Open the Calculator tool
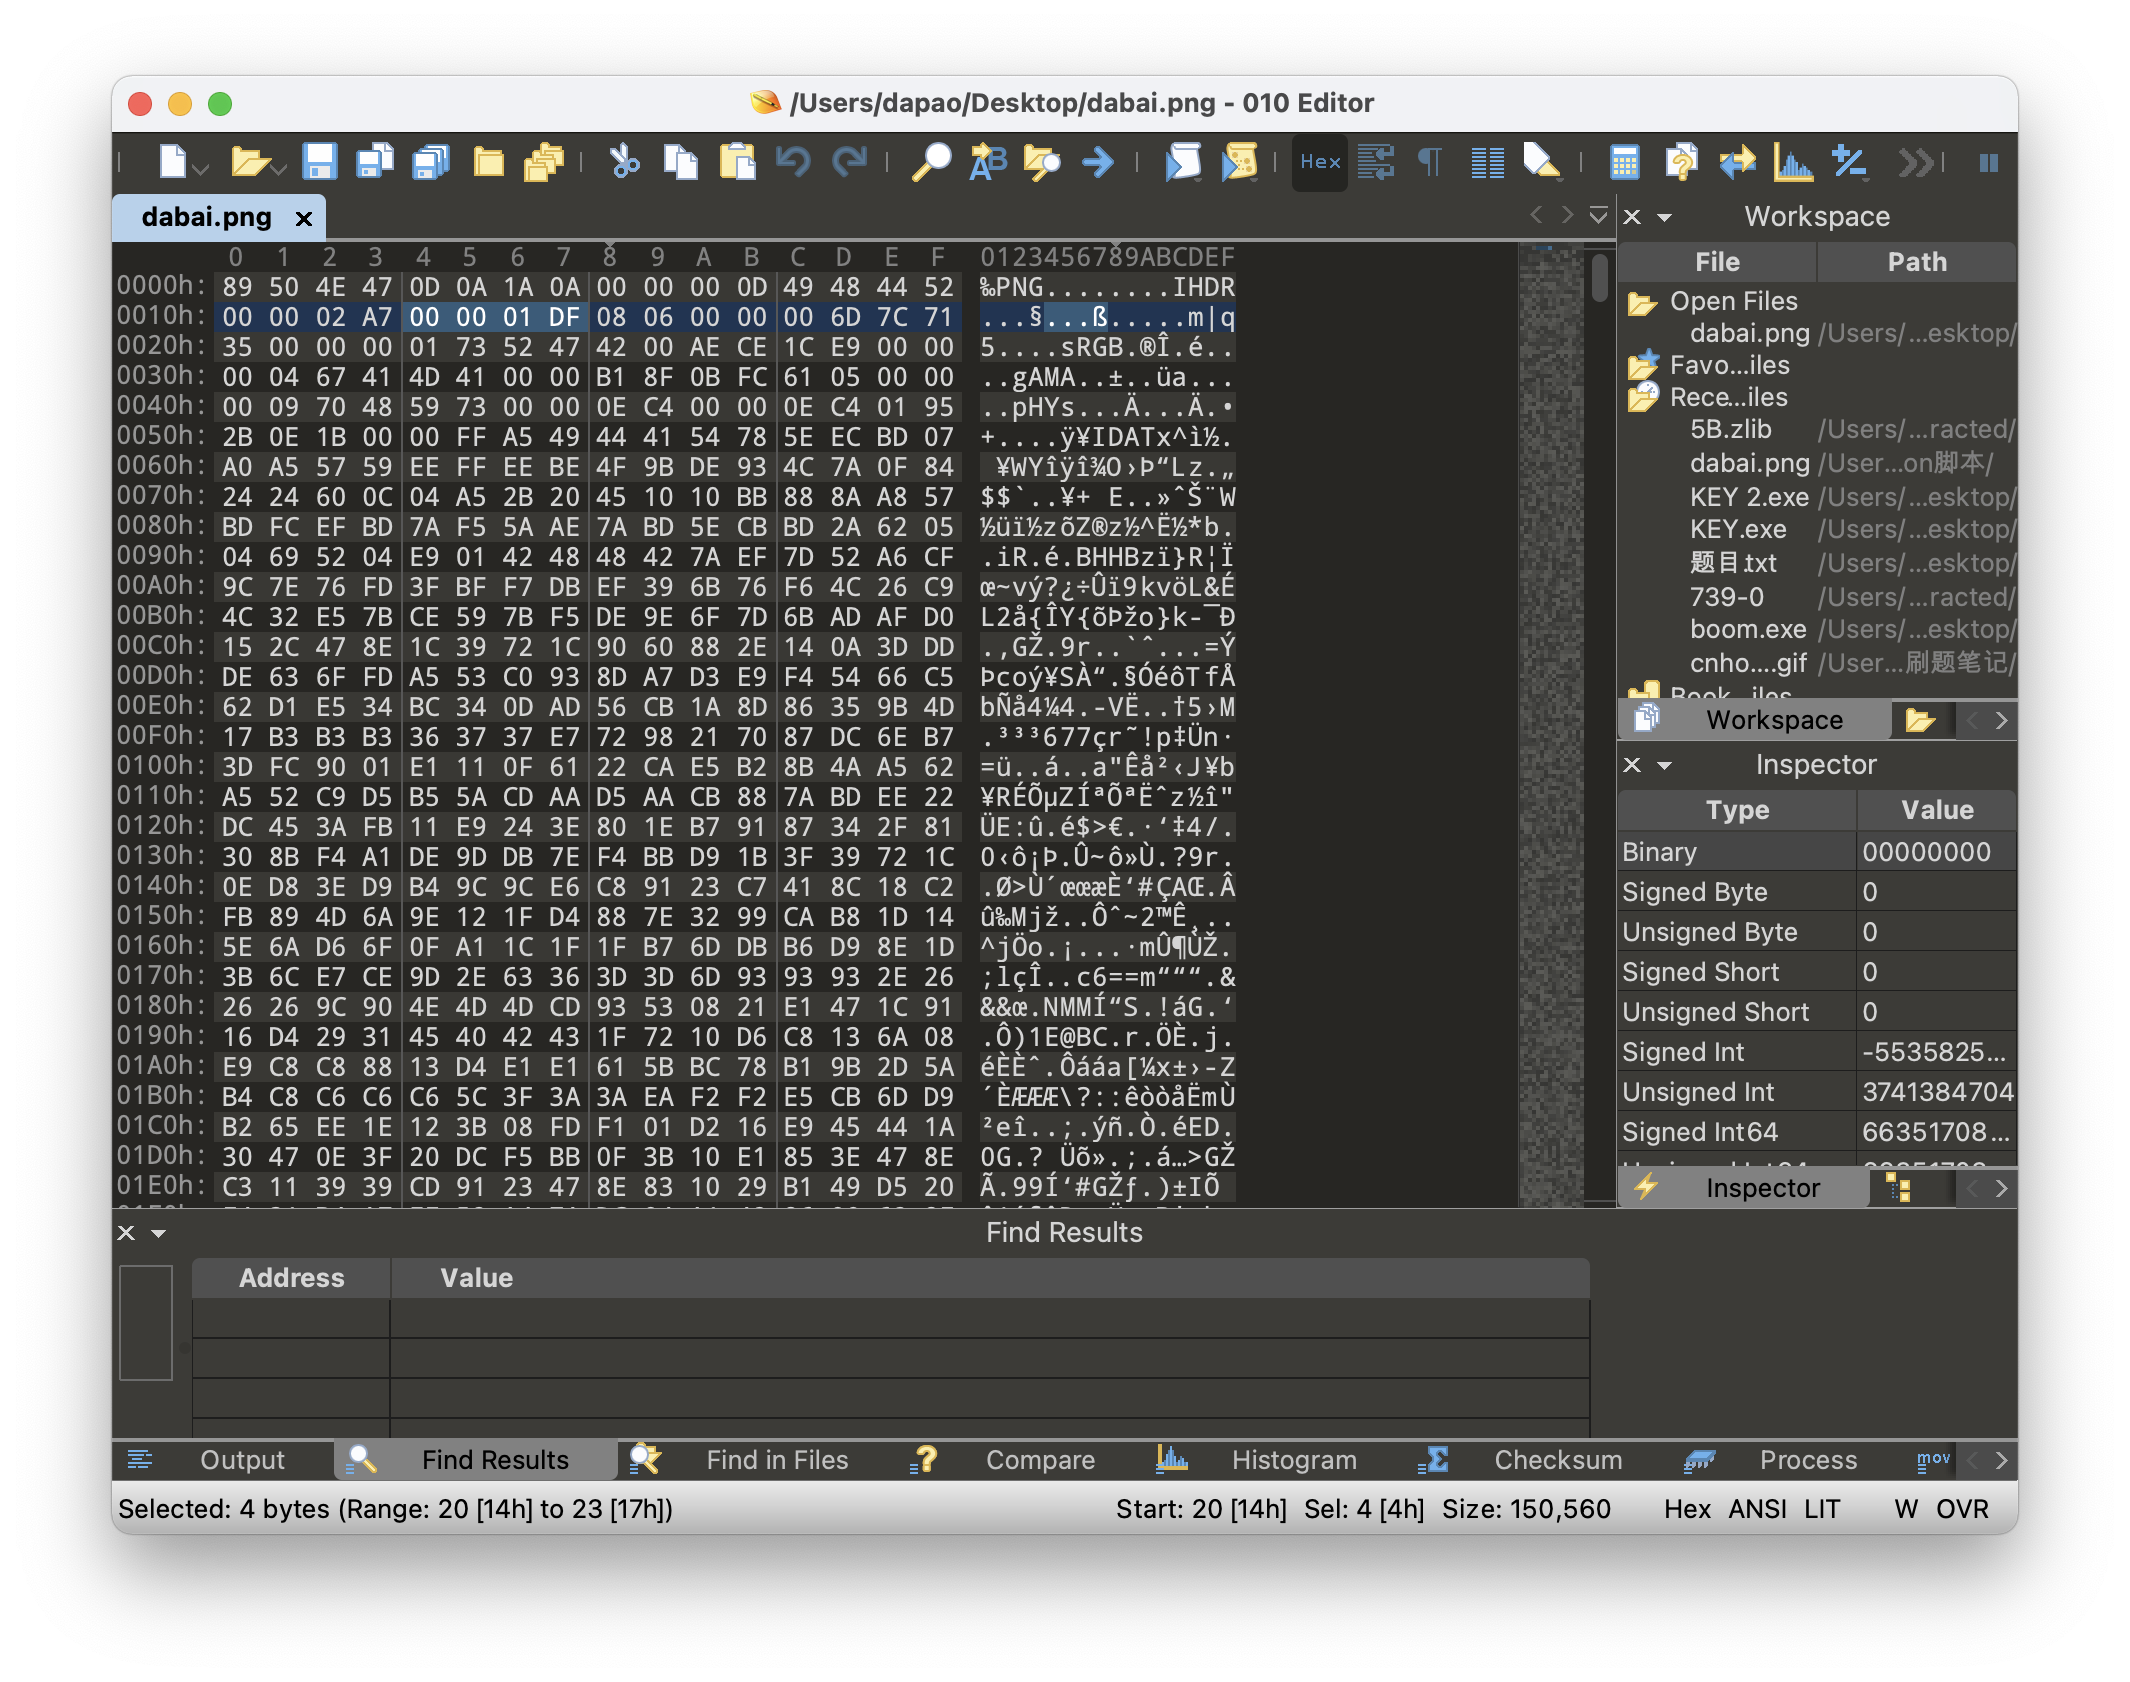Viewport: 2130px width, 1682px height. [1624, 161]
